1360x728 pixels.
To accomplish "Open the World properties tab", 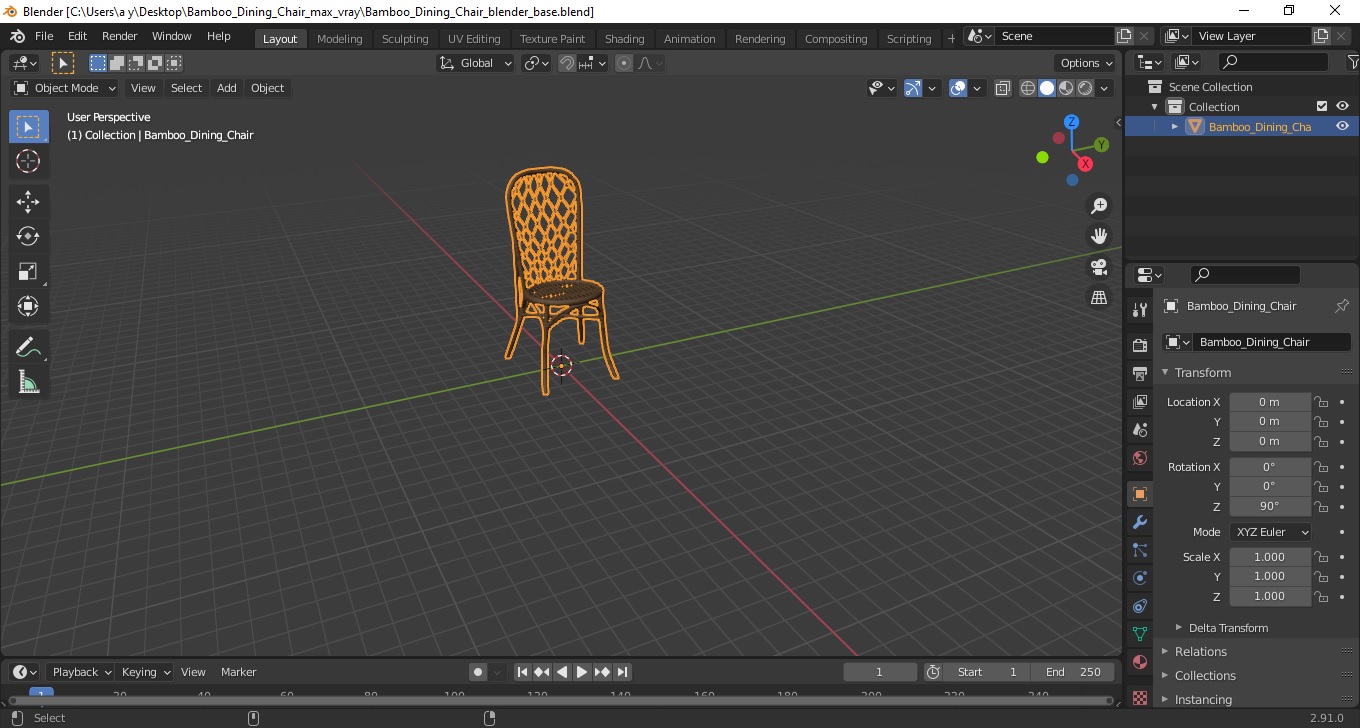I will click(1140, 457).
